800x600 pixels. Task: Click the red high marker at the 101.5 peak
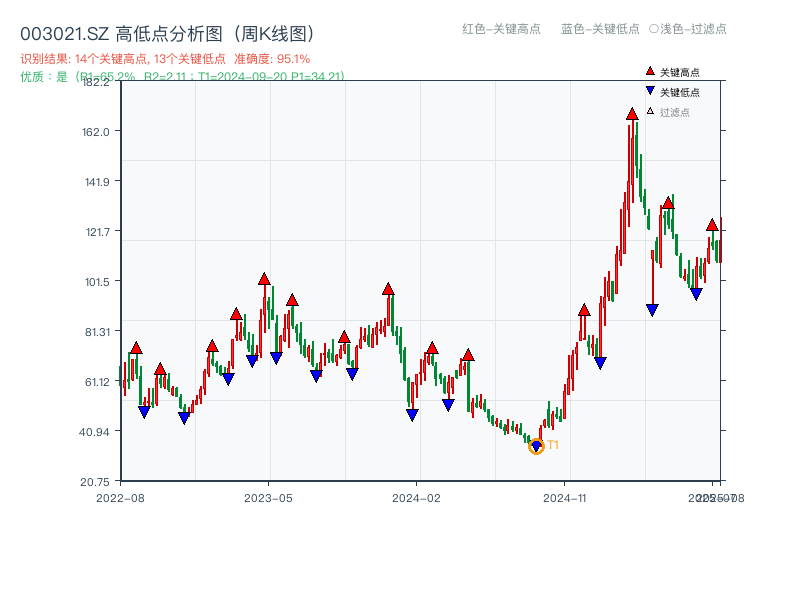point(264,279)
